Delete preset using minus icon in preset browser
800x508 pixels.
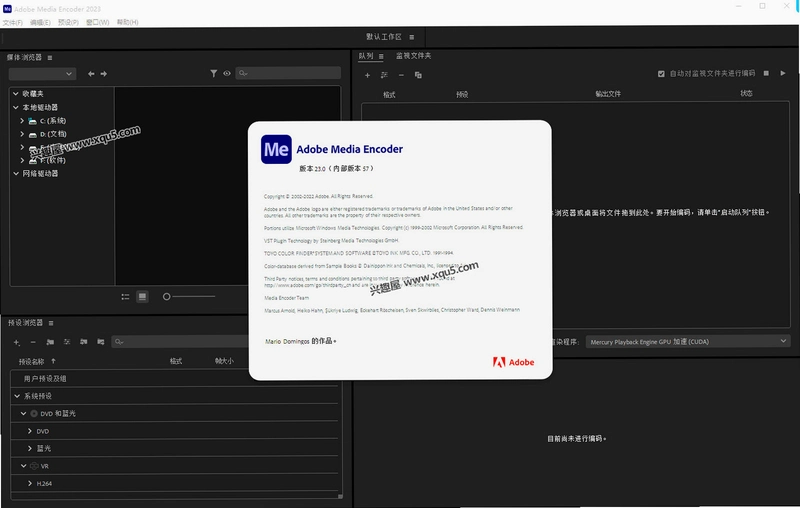(33, 342)
